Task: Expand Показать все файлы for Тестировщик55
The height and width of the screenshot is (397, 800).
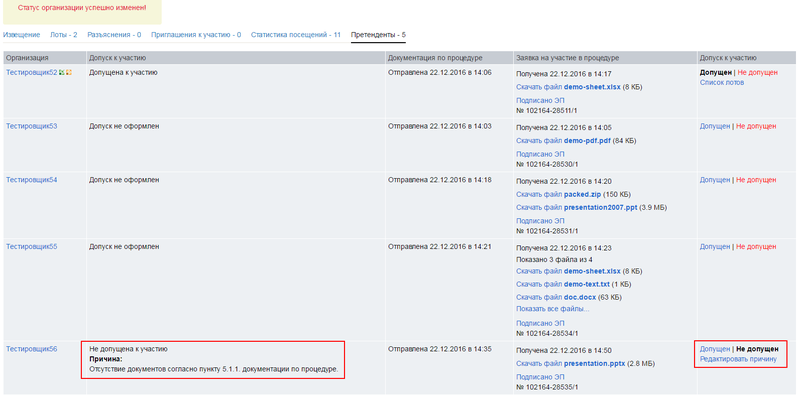Action: pos(553,309)
